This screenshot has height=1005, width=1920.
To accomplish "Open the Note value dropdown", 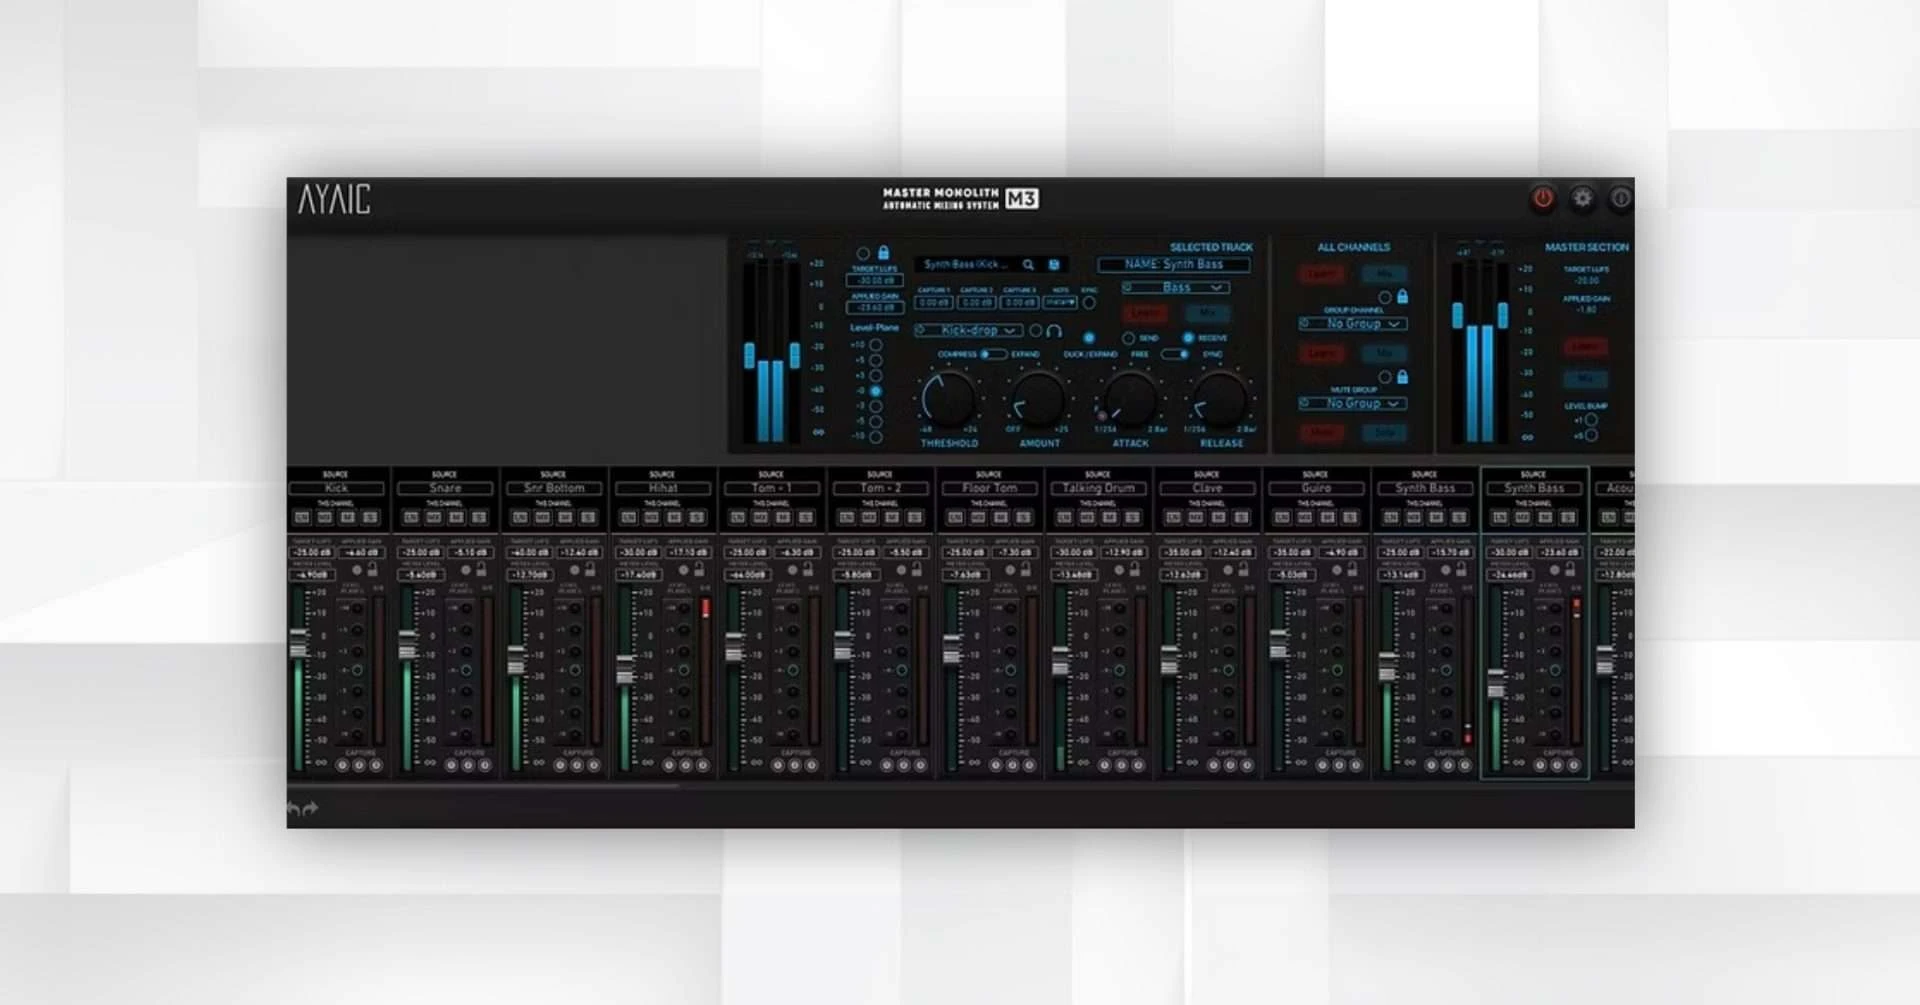I will click(1060, 302).
